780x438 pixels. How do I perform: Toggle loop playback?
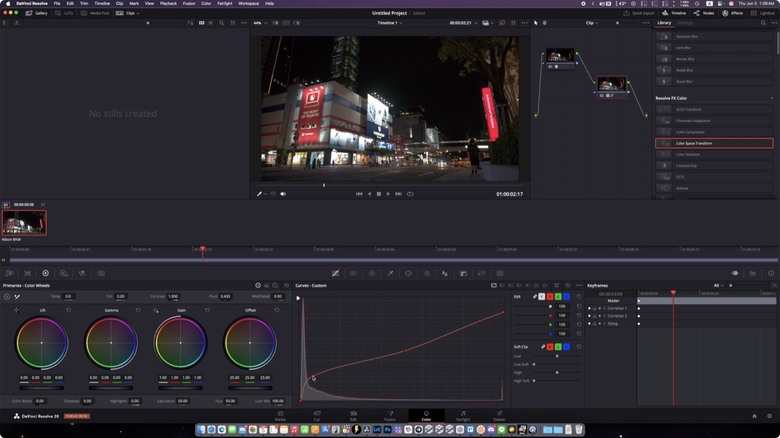[x=410, y=194]
